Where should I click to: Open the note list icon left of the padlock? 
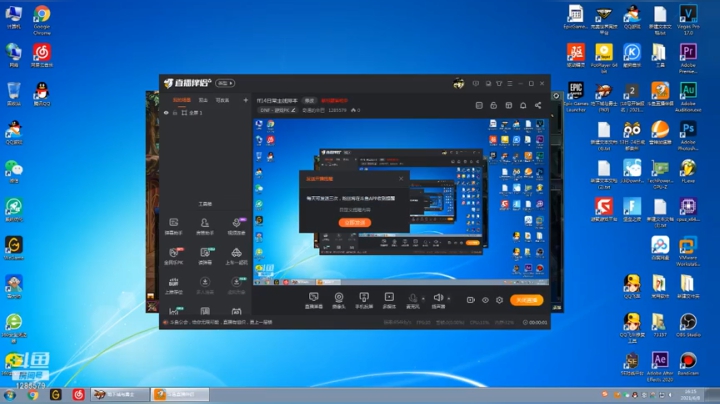(x=479, y=105)
